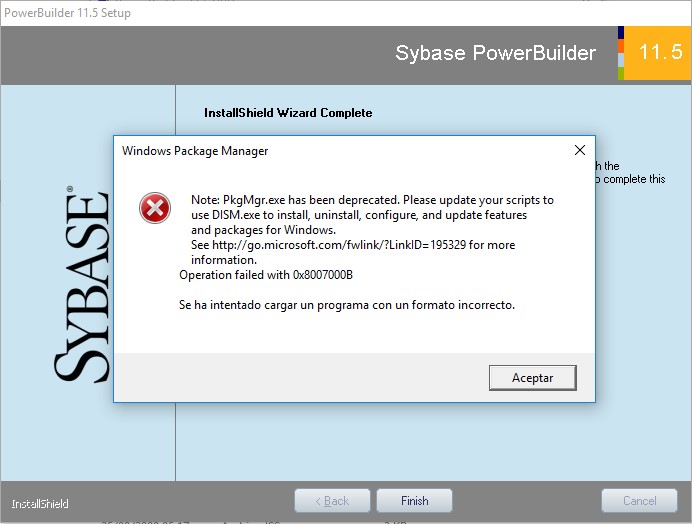The image size is (692, 524).
Task: Click the orange 11.5 version badge
Action: point(658,53)
